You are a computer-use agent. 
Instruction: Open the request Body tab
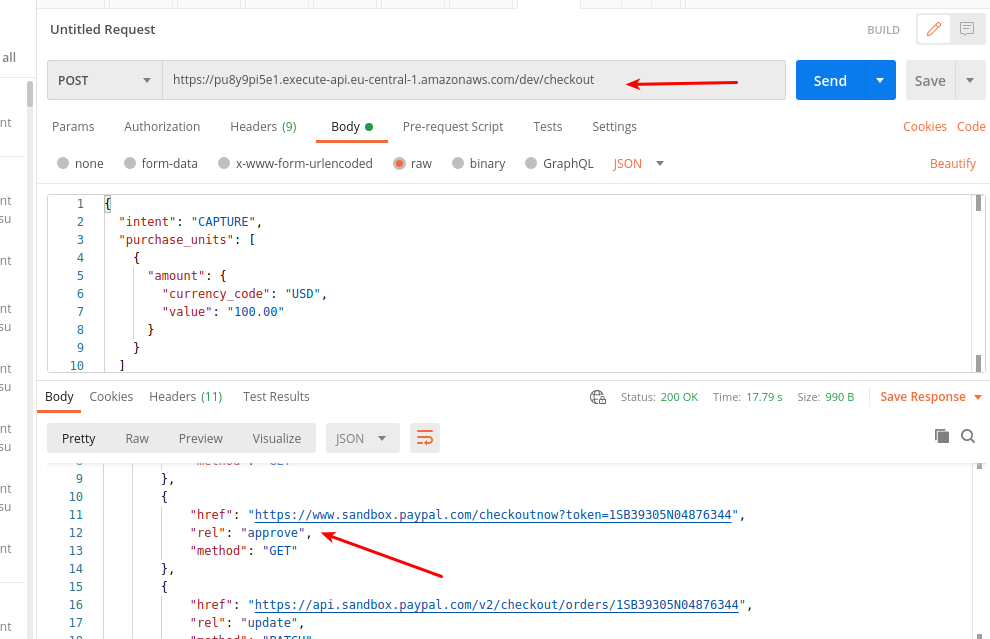coord(352,127)
